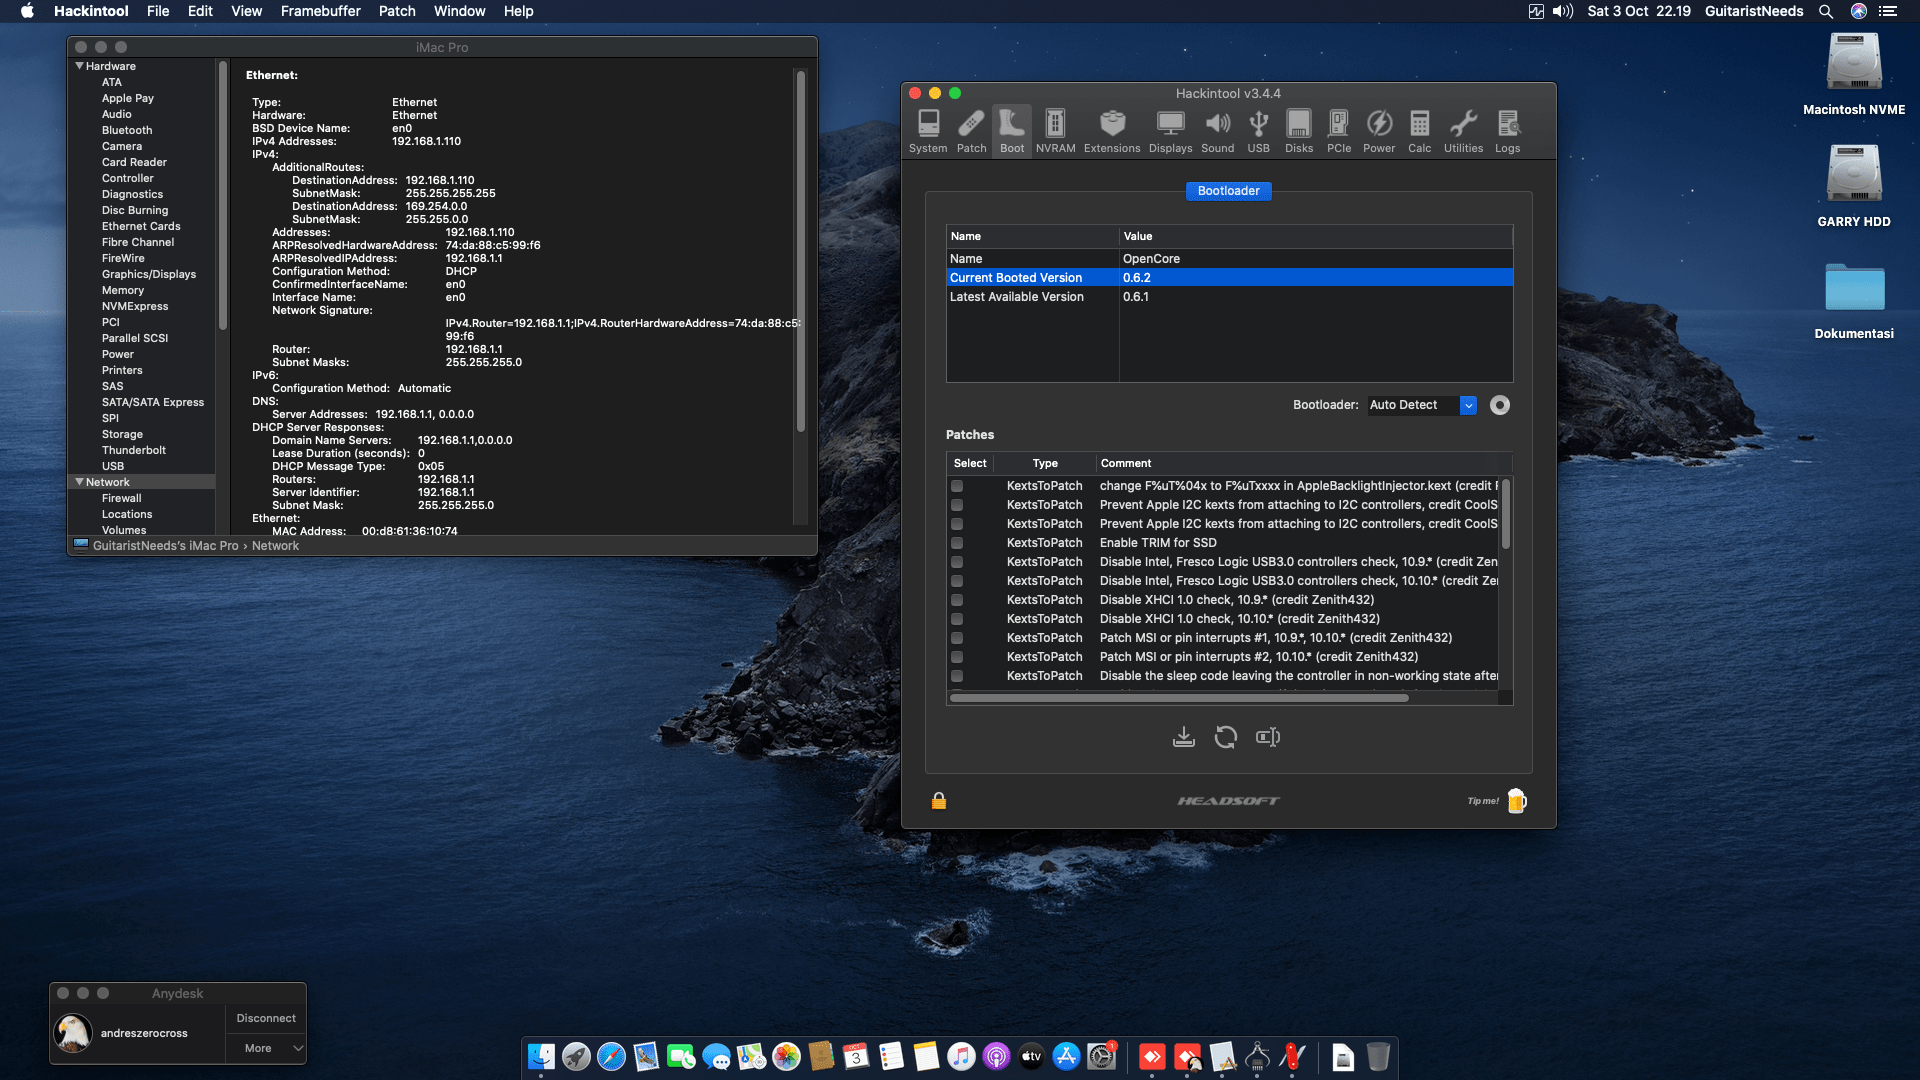
Task: Click the refresh patches icon
Action: pyautogui.click(x=1226, y=737)
